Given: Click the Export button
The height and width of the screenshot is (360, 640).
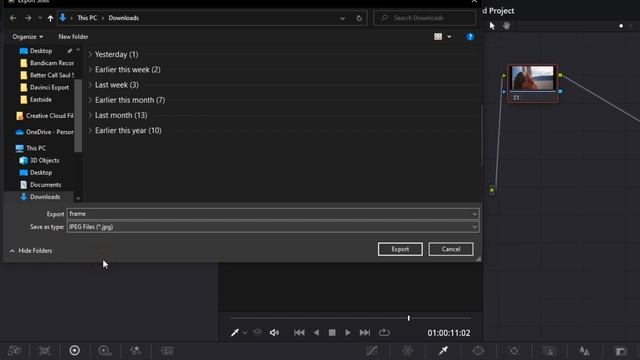Looking at the screenshot, I should tap(400, 249).
